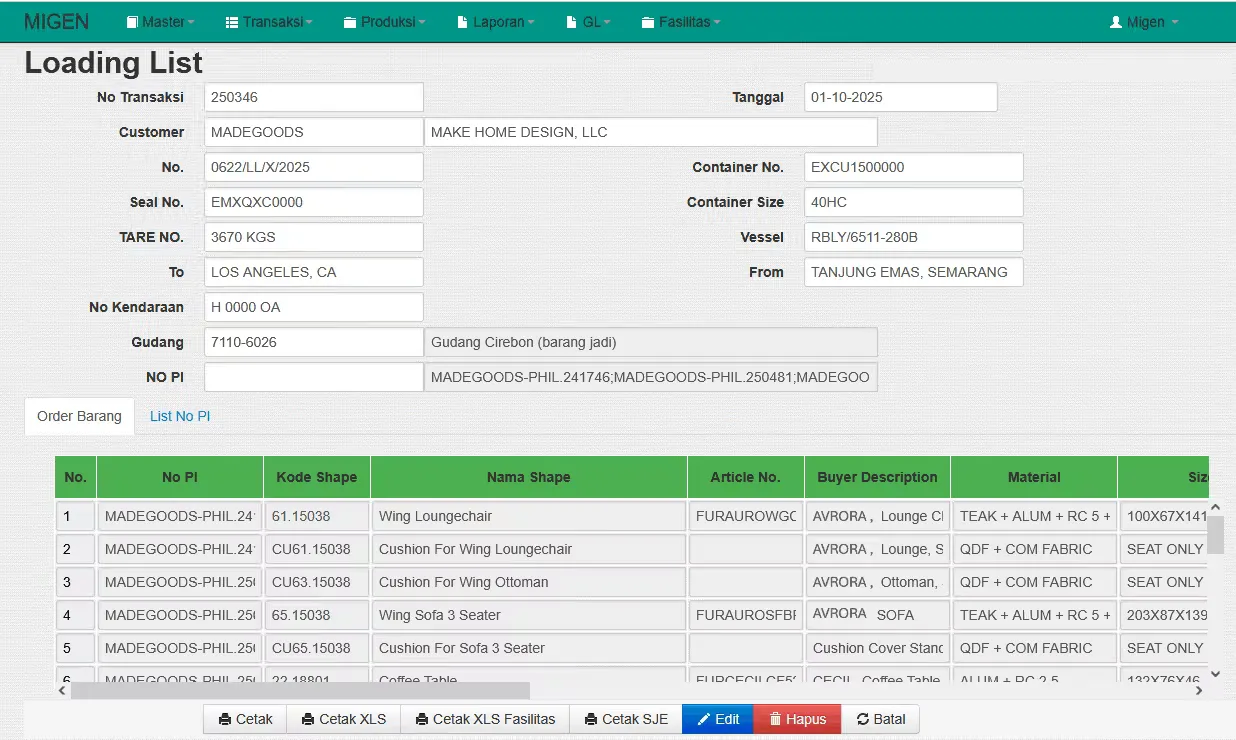Screen dimensions: 1236x740
Task: Expand the Laporan dropdown menu
Action: tap(495, 22)
